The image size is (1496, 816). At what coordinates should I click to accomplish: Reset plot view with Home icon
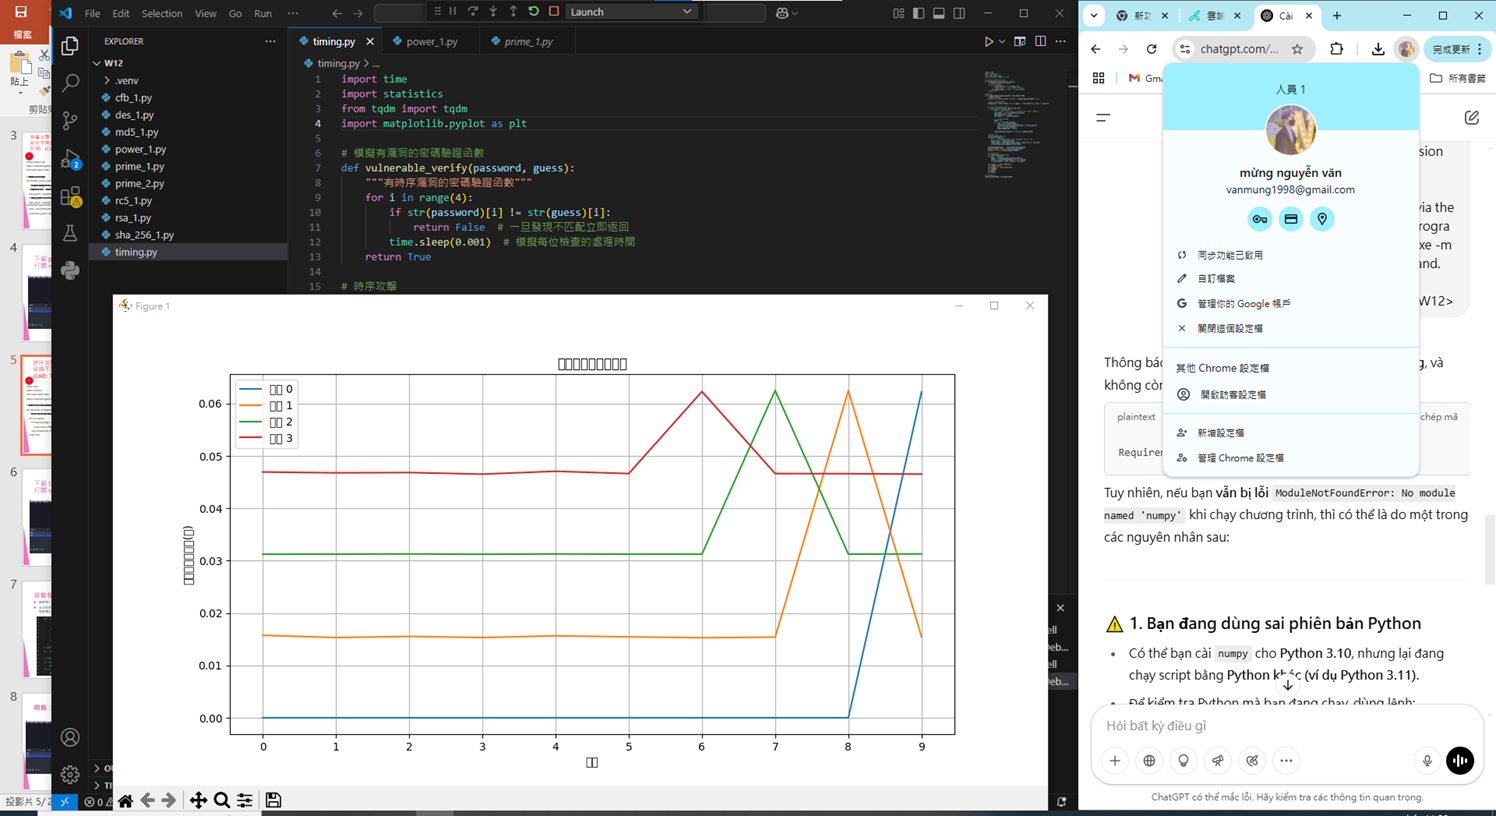125,800
